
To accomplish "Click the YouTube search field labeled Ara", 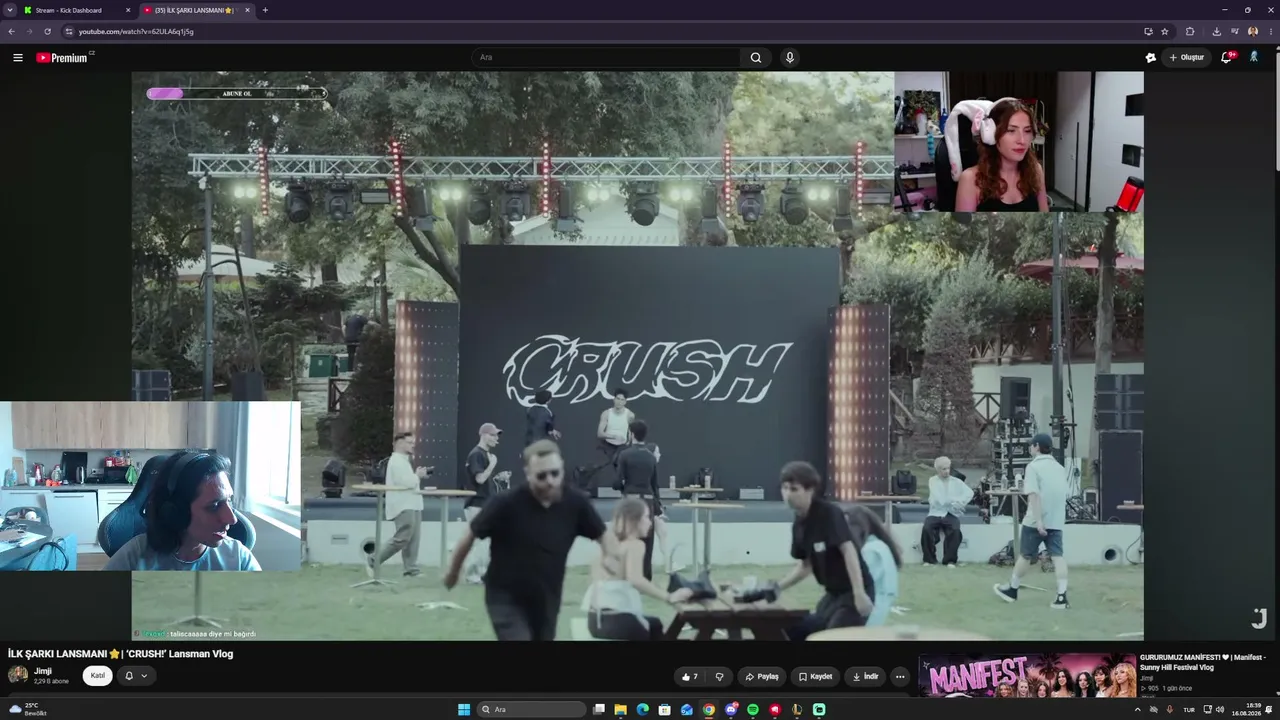I will point(606,58).
